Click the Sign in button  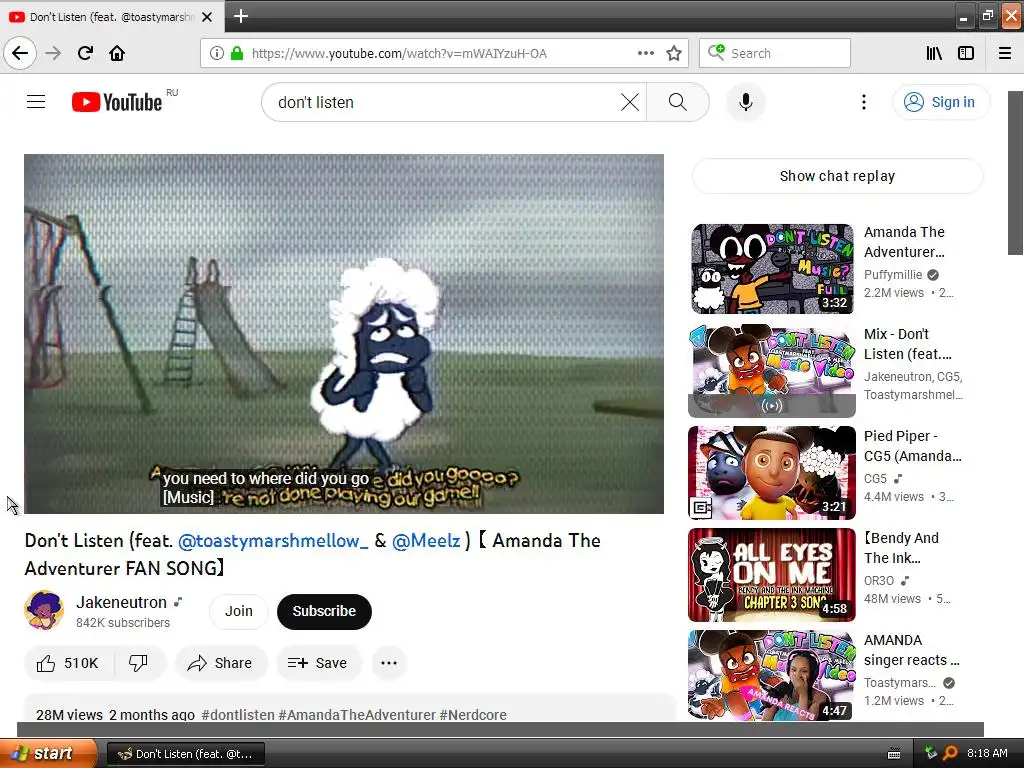tap(941, 102)
